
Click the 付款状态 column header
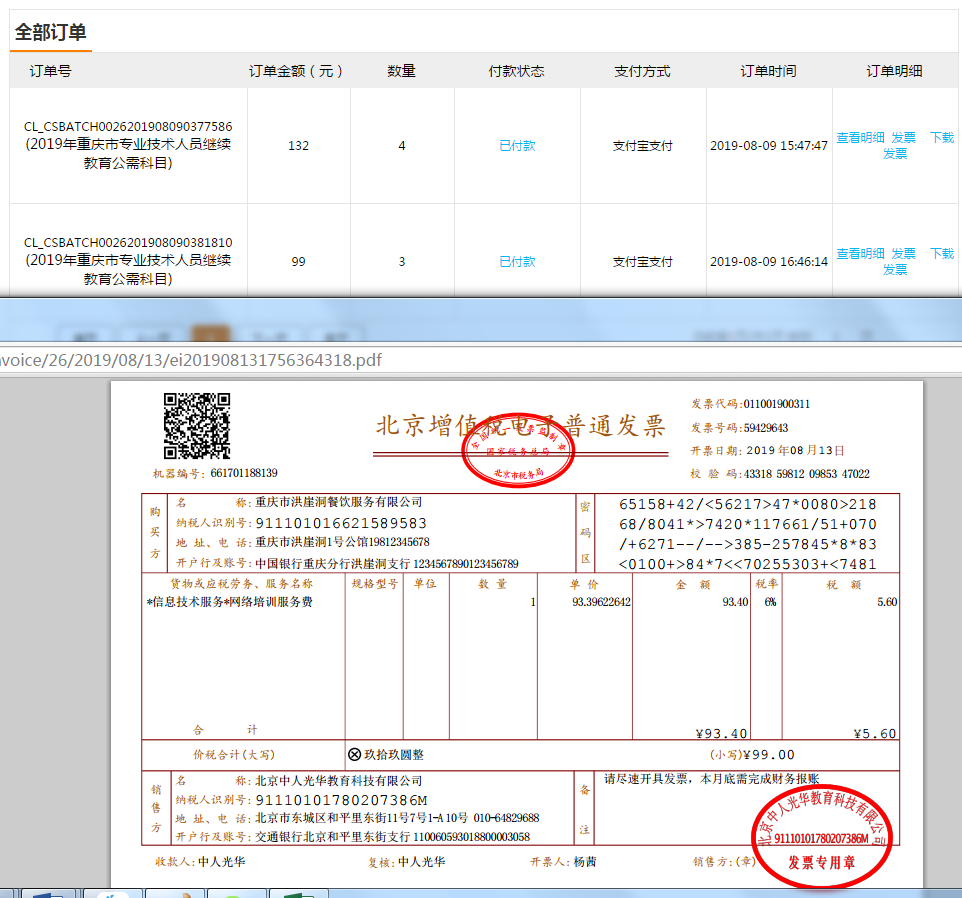coord(516,71)
